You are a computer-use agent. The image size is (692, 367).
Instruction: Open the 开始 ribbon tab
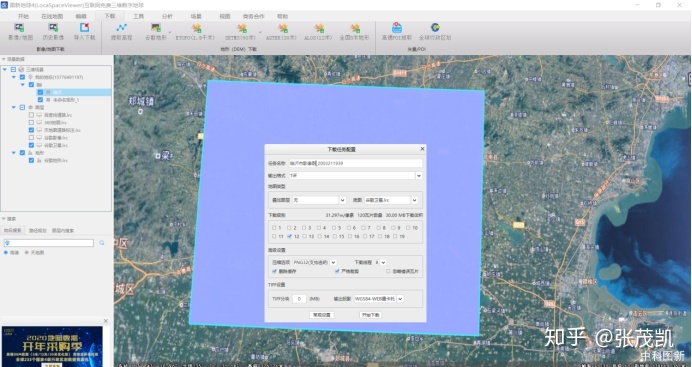click(x=23, y=16)
